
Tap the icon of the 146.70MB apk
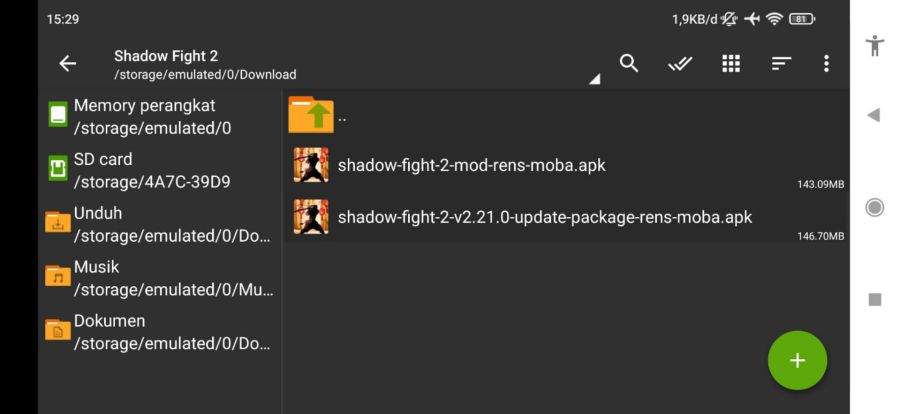pyautogui.click(x=311, y=217)
